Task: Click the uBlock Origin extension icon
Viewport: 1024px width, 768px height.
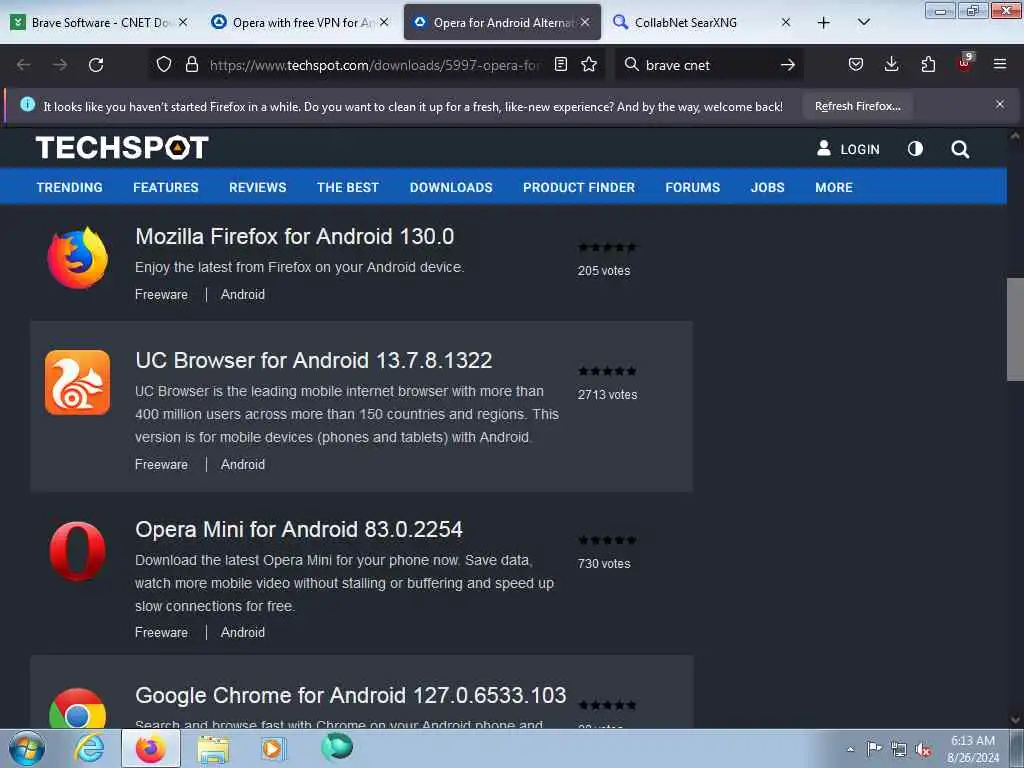Action: (965, 63)
